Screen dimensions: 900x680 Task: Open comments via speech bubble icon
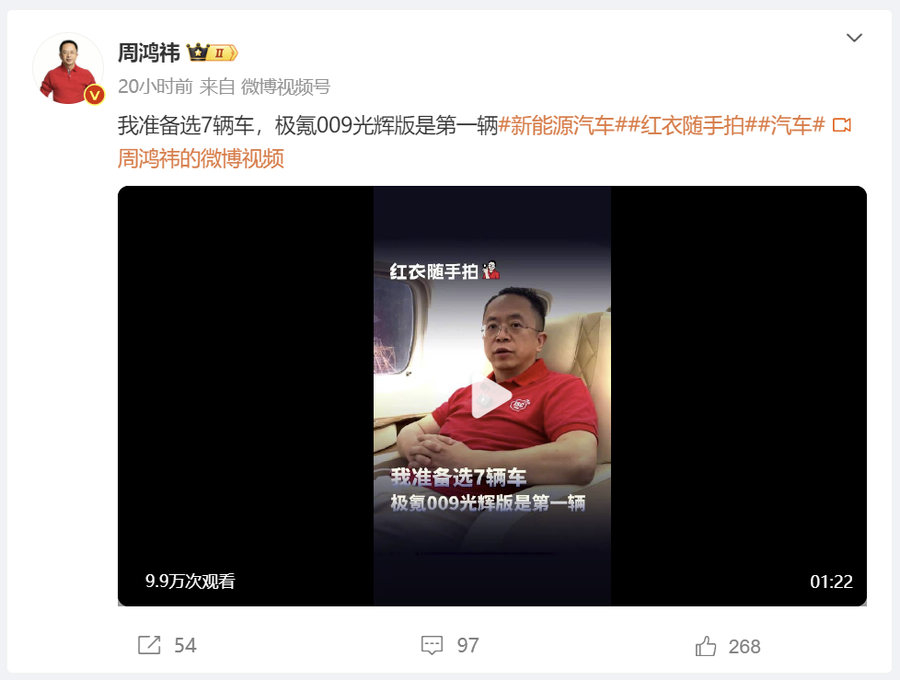pyautogui.click(x=432, y=646)
